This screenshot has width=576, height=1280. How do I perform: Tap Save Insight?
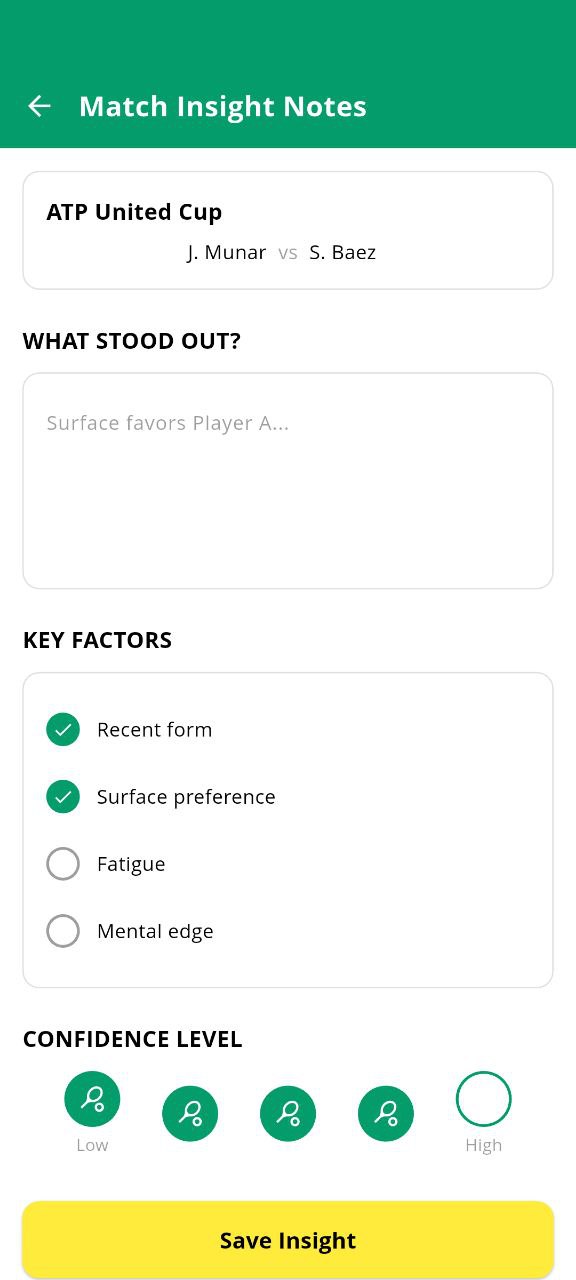pos(288,1240)
